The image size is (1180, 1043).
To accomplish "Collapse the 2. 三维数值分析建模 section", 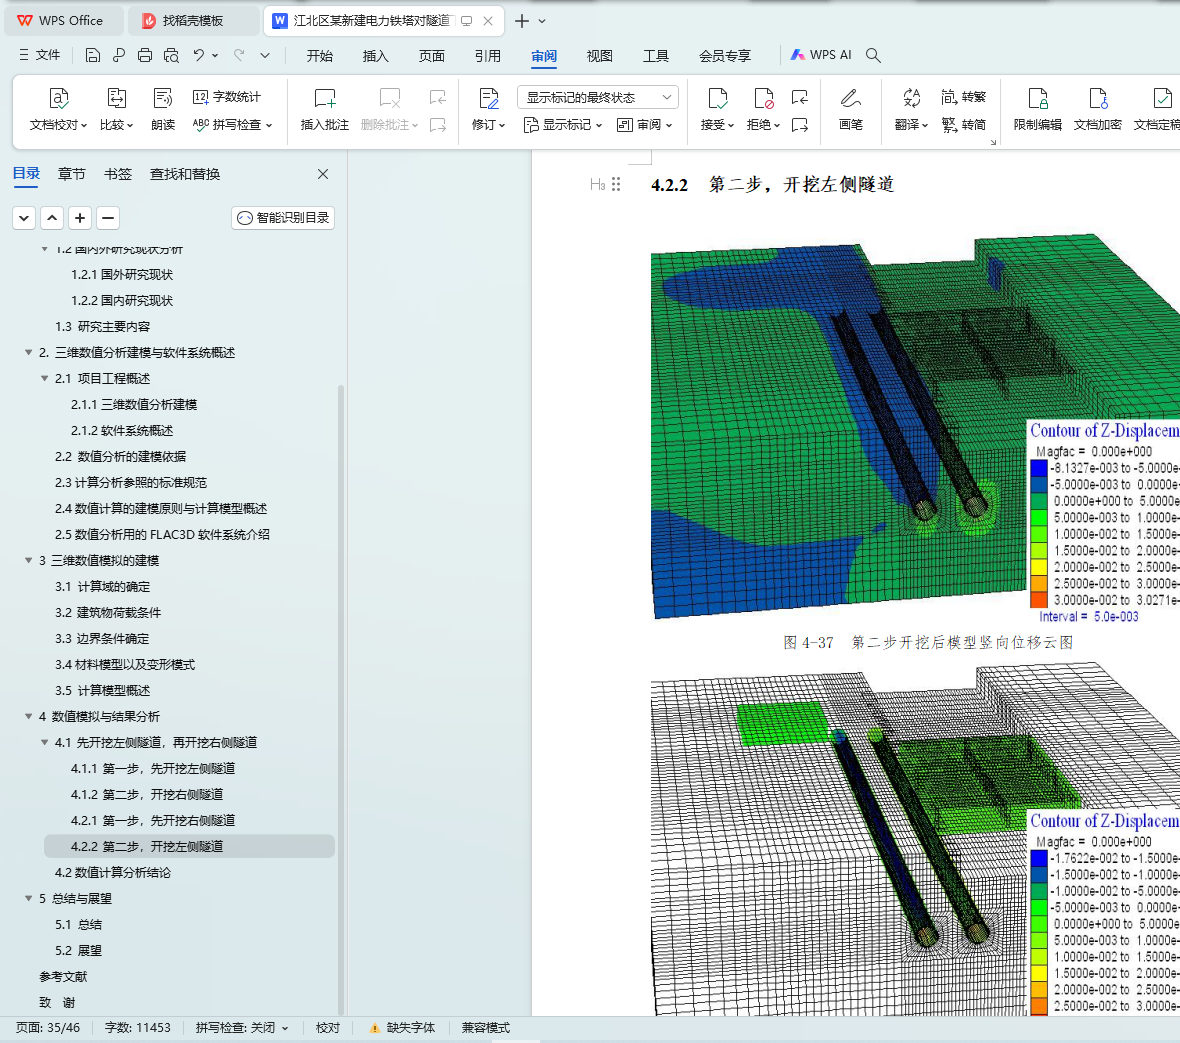I will (29, 352).
